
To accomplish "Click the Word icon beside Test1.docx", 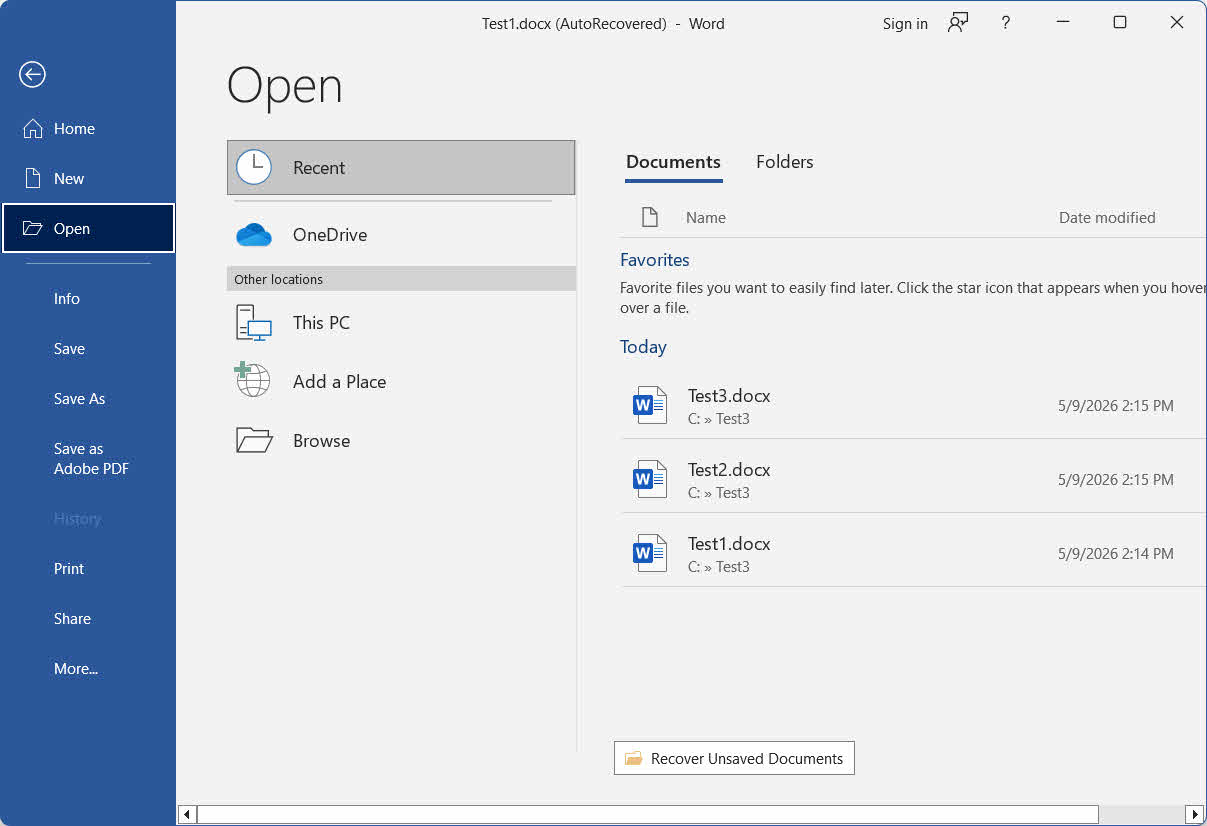I will 650,553.
